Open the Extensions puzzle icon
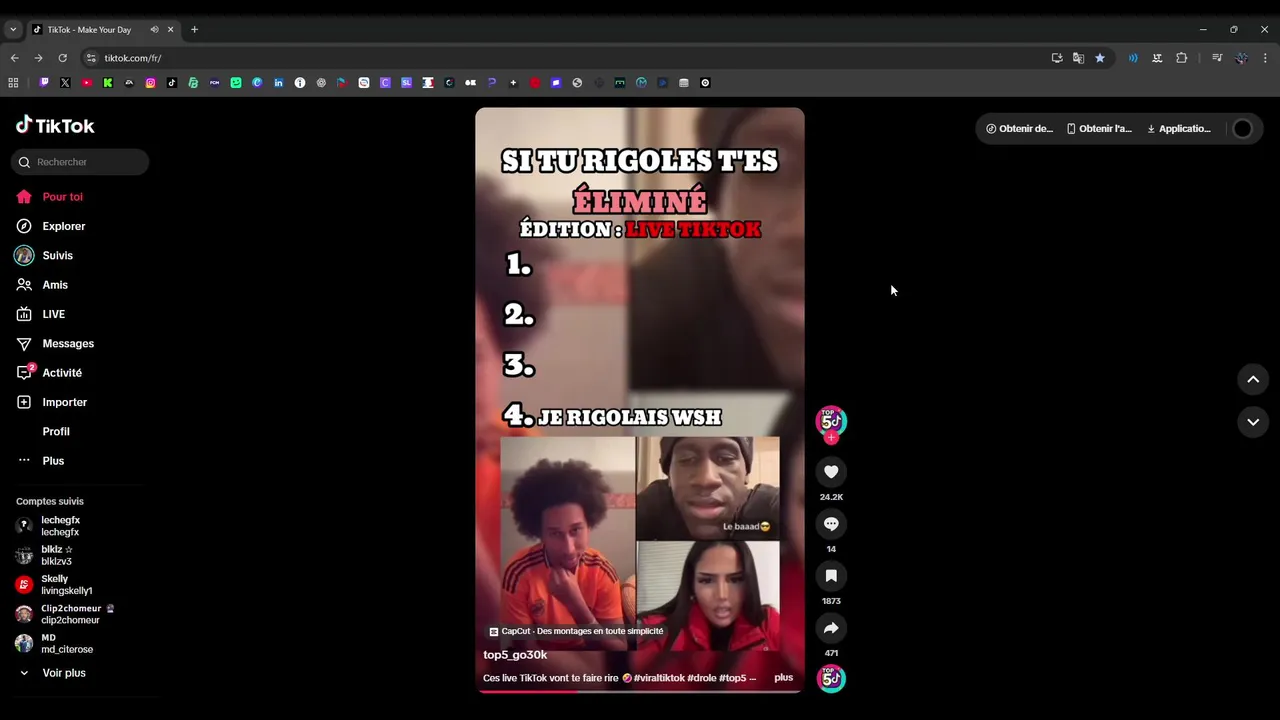This screenshot has height=720, width=1280. tap(1181, 58)
